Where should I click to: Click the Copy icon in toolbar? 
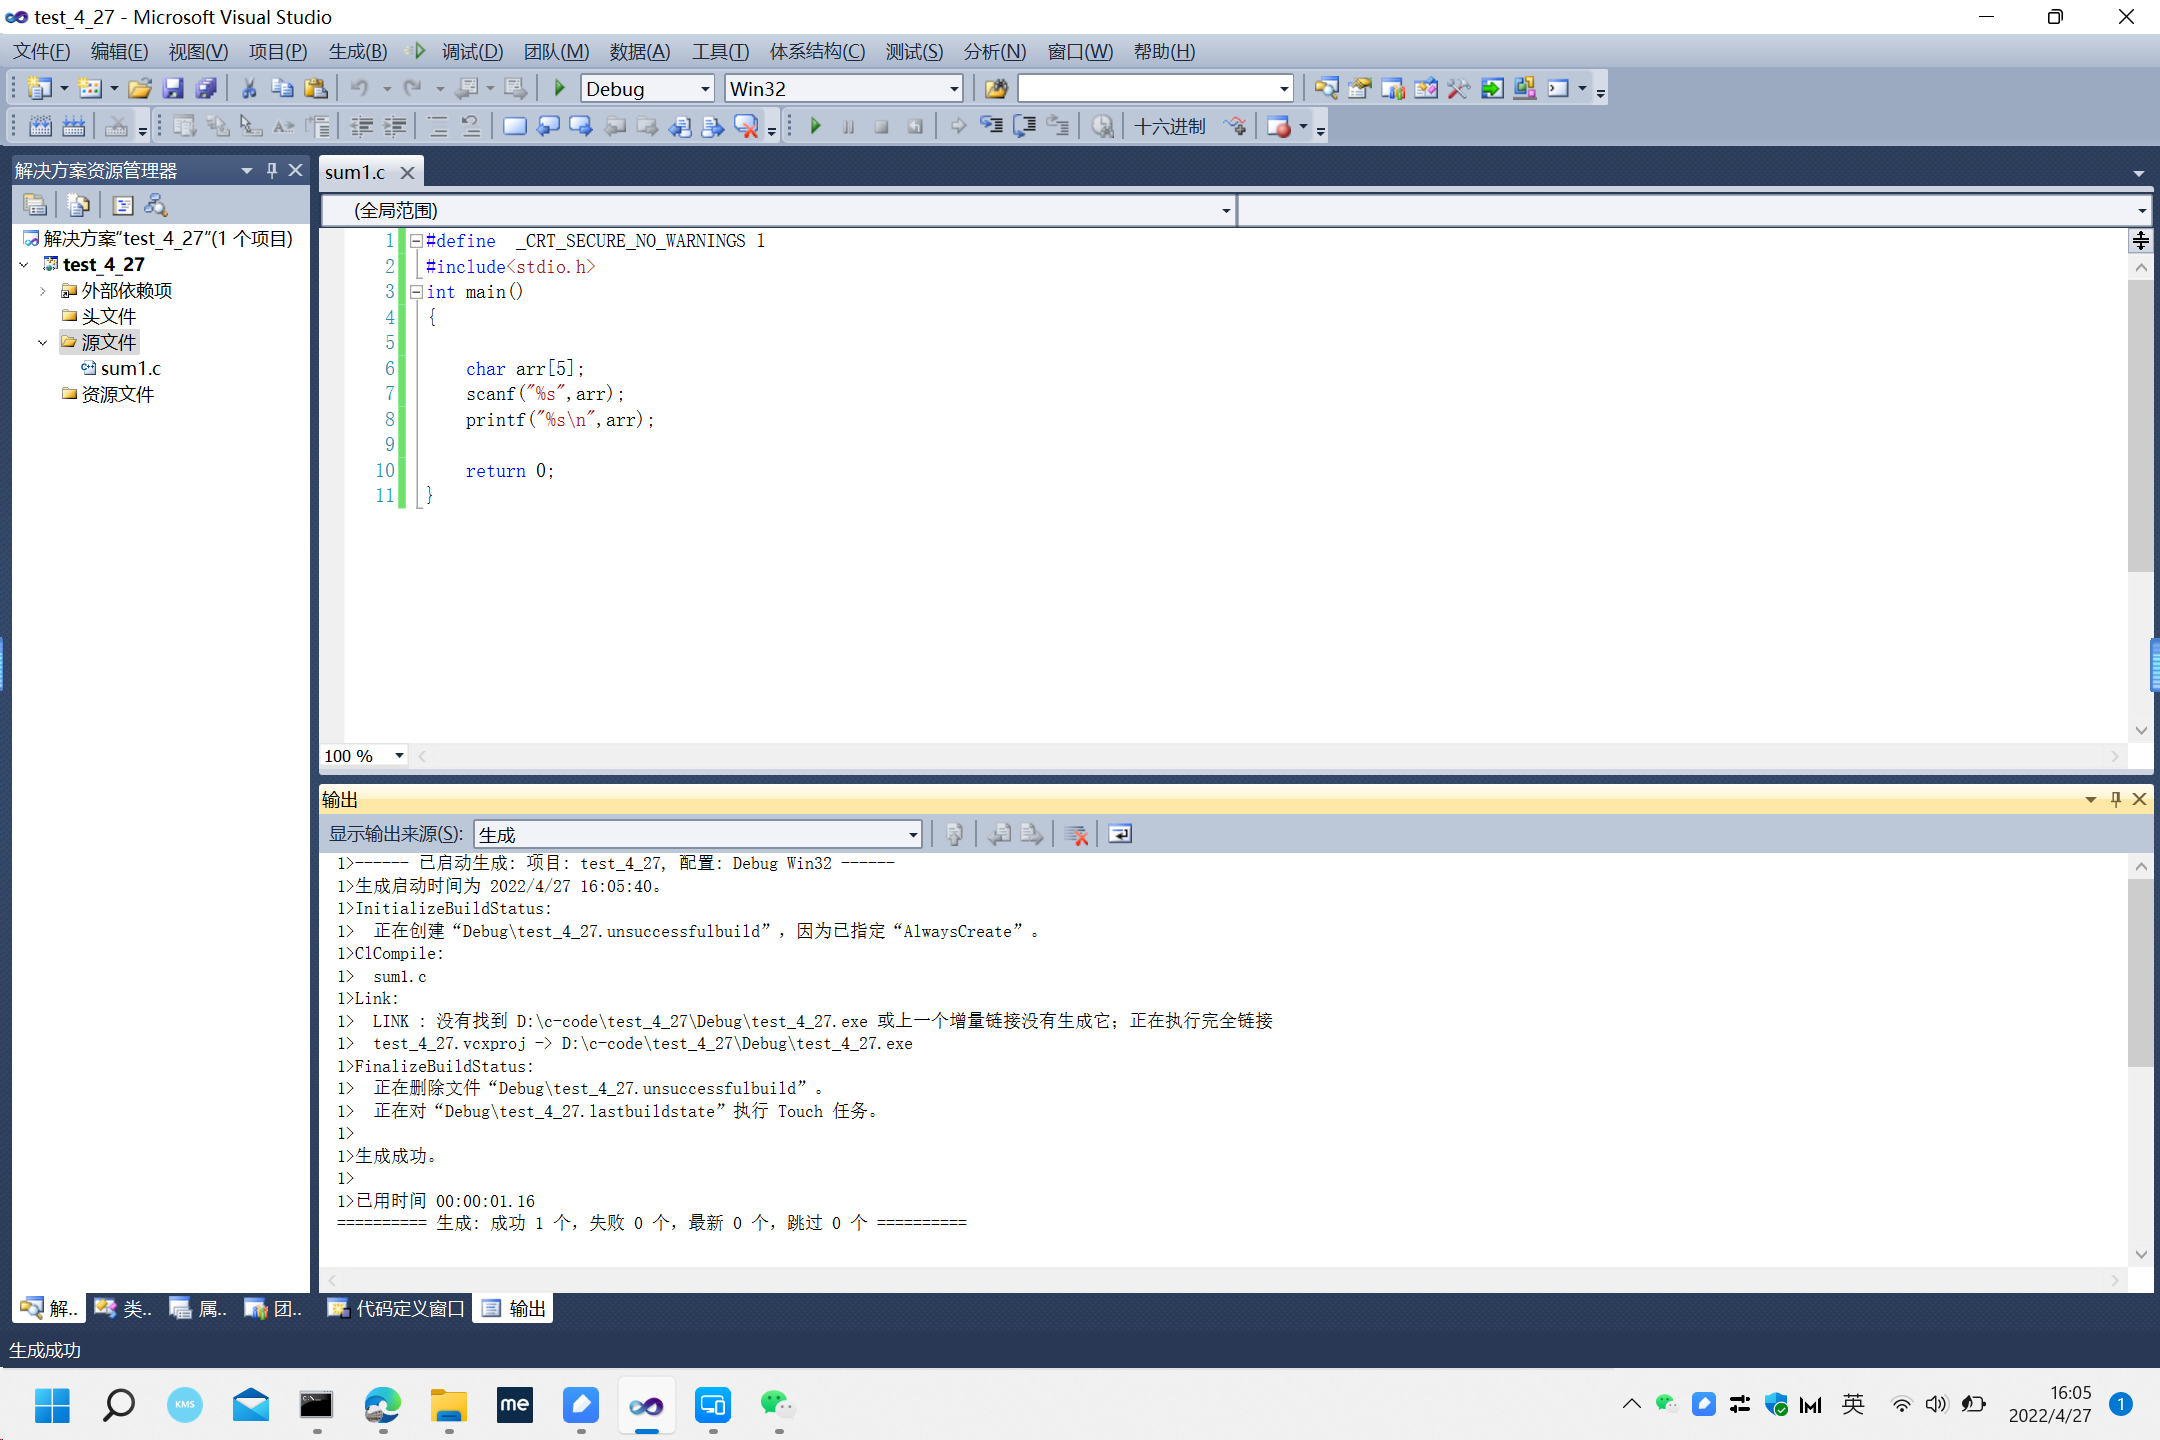pos(282,89)
